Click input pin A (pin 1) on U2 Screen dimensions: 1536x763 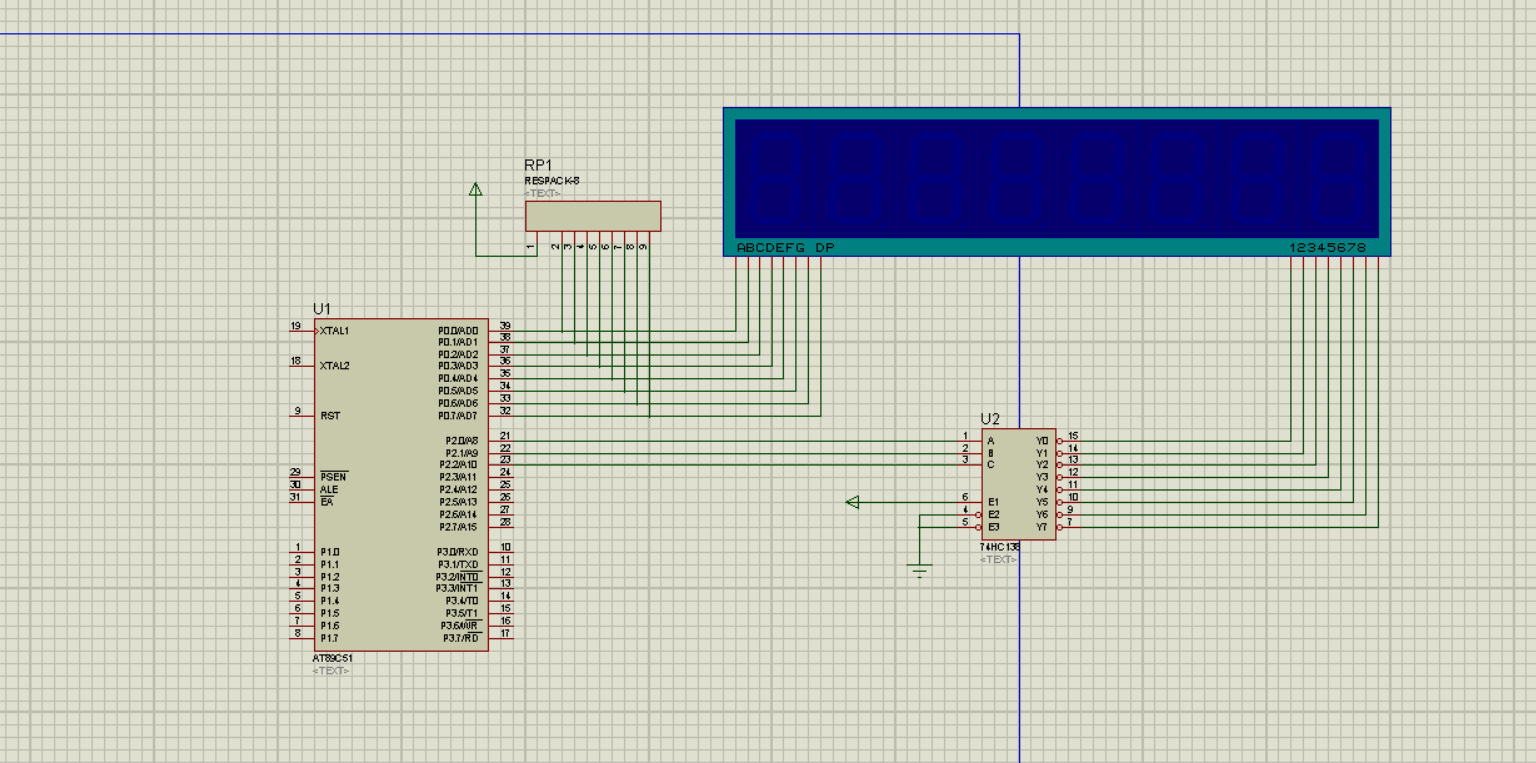pyautogui.click(x=969, y=440)
